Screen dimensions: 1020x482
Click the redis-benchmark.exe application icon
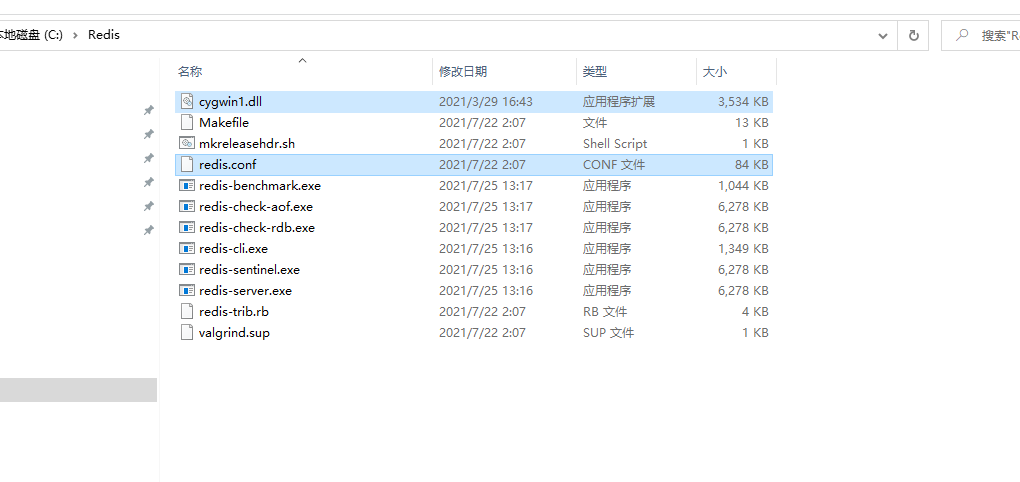[x=187, y=185]
